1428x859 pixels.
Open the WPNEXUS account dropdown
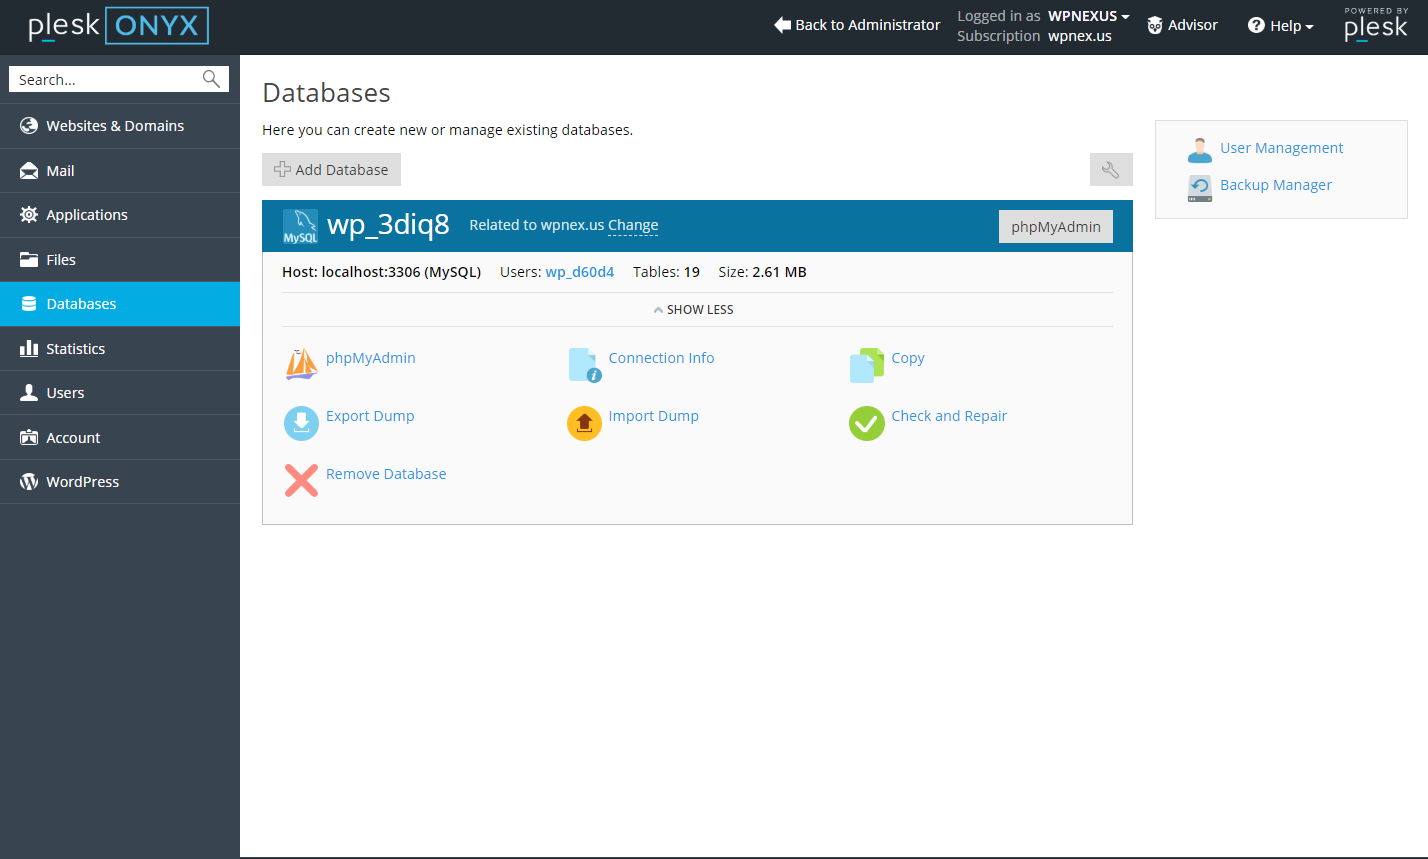click(x=1089, y=16)
